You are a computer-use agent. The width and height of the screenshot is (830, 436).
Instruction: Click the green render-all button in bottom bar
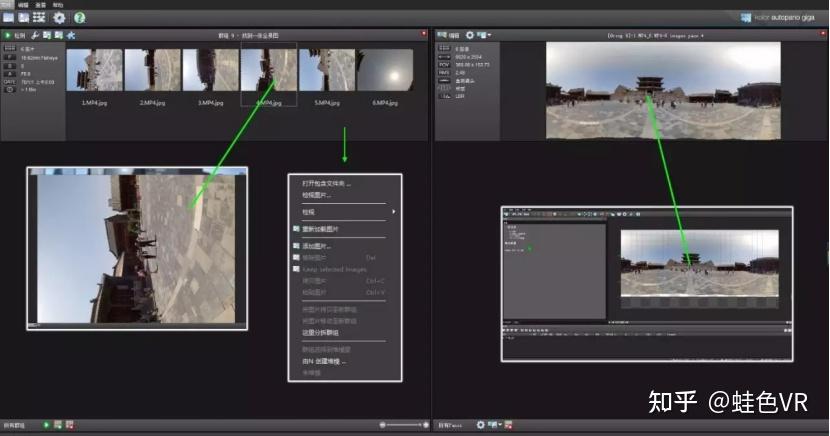click(x=46, y=425)
